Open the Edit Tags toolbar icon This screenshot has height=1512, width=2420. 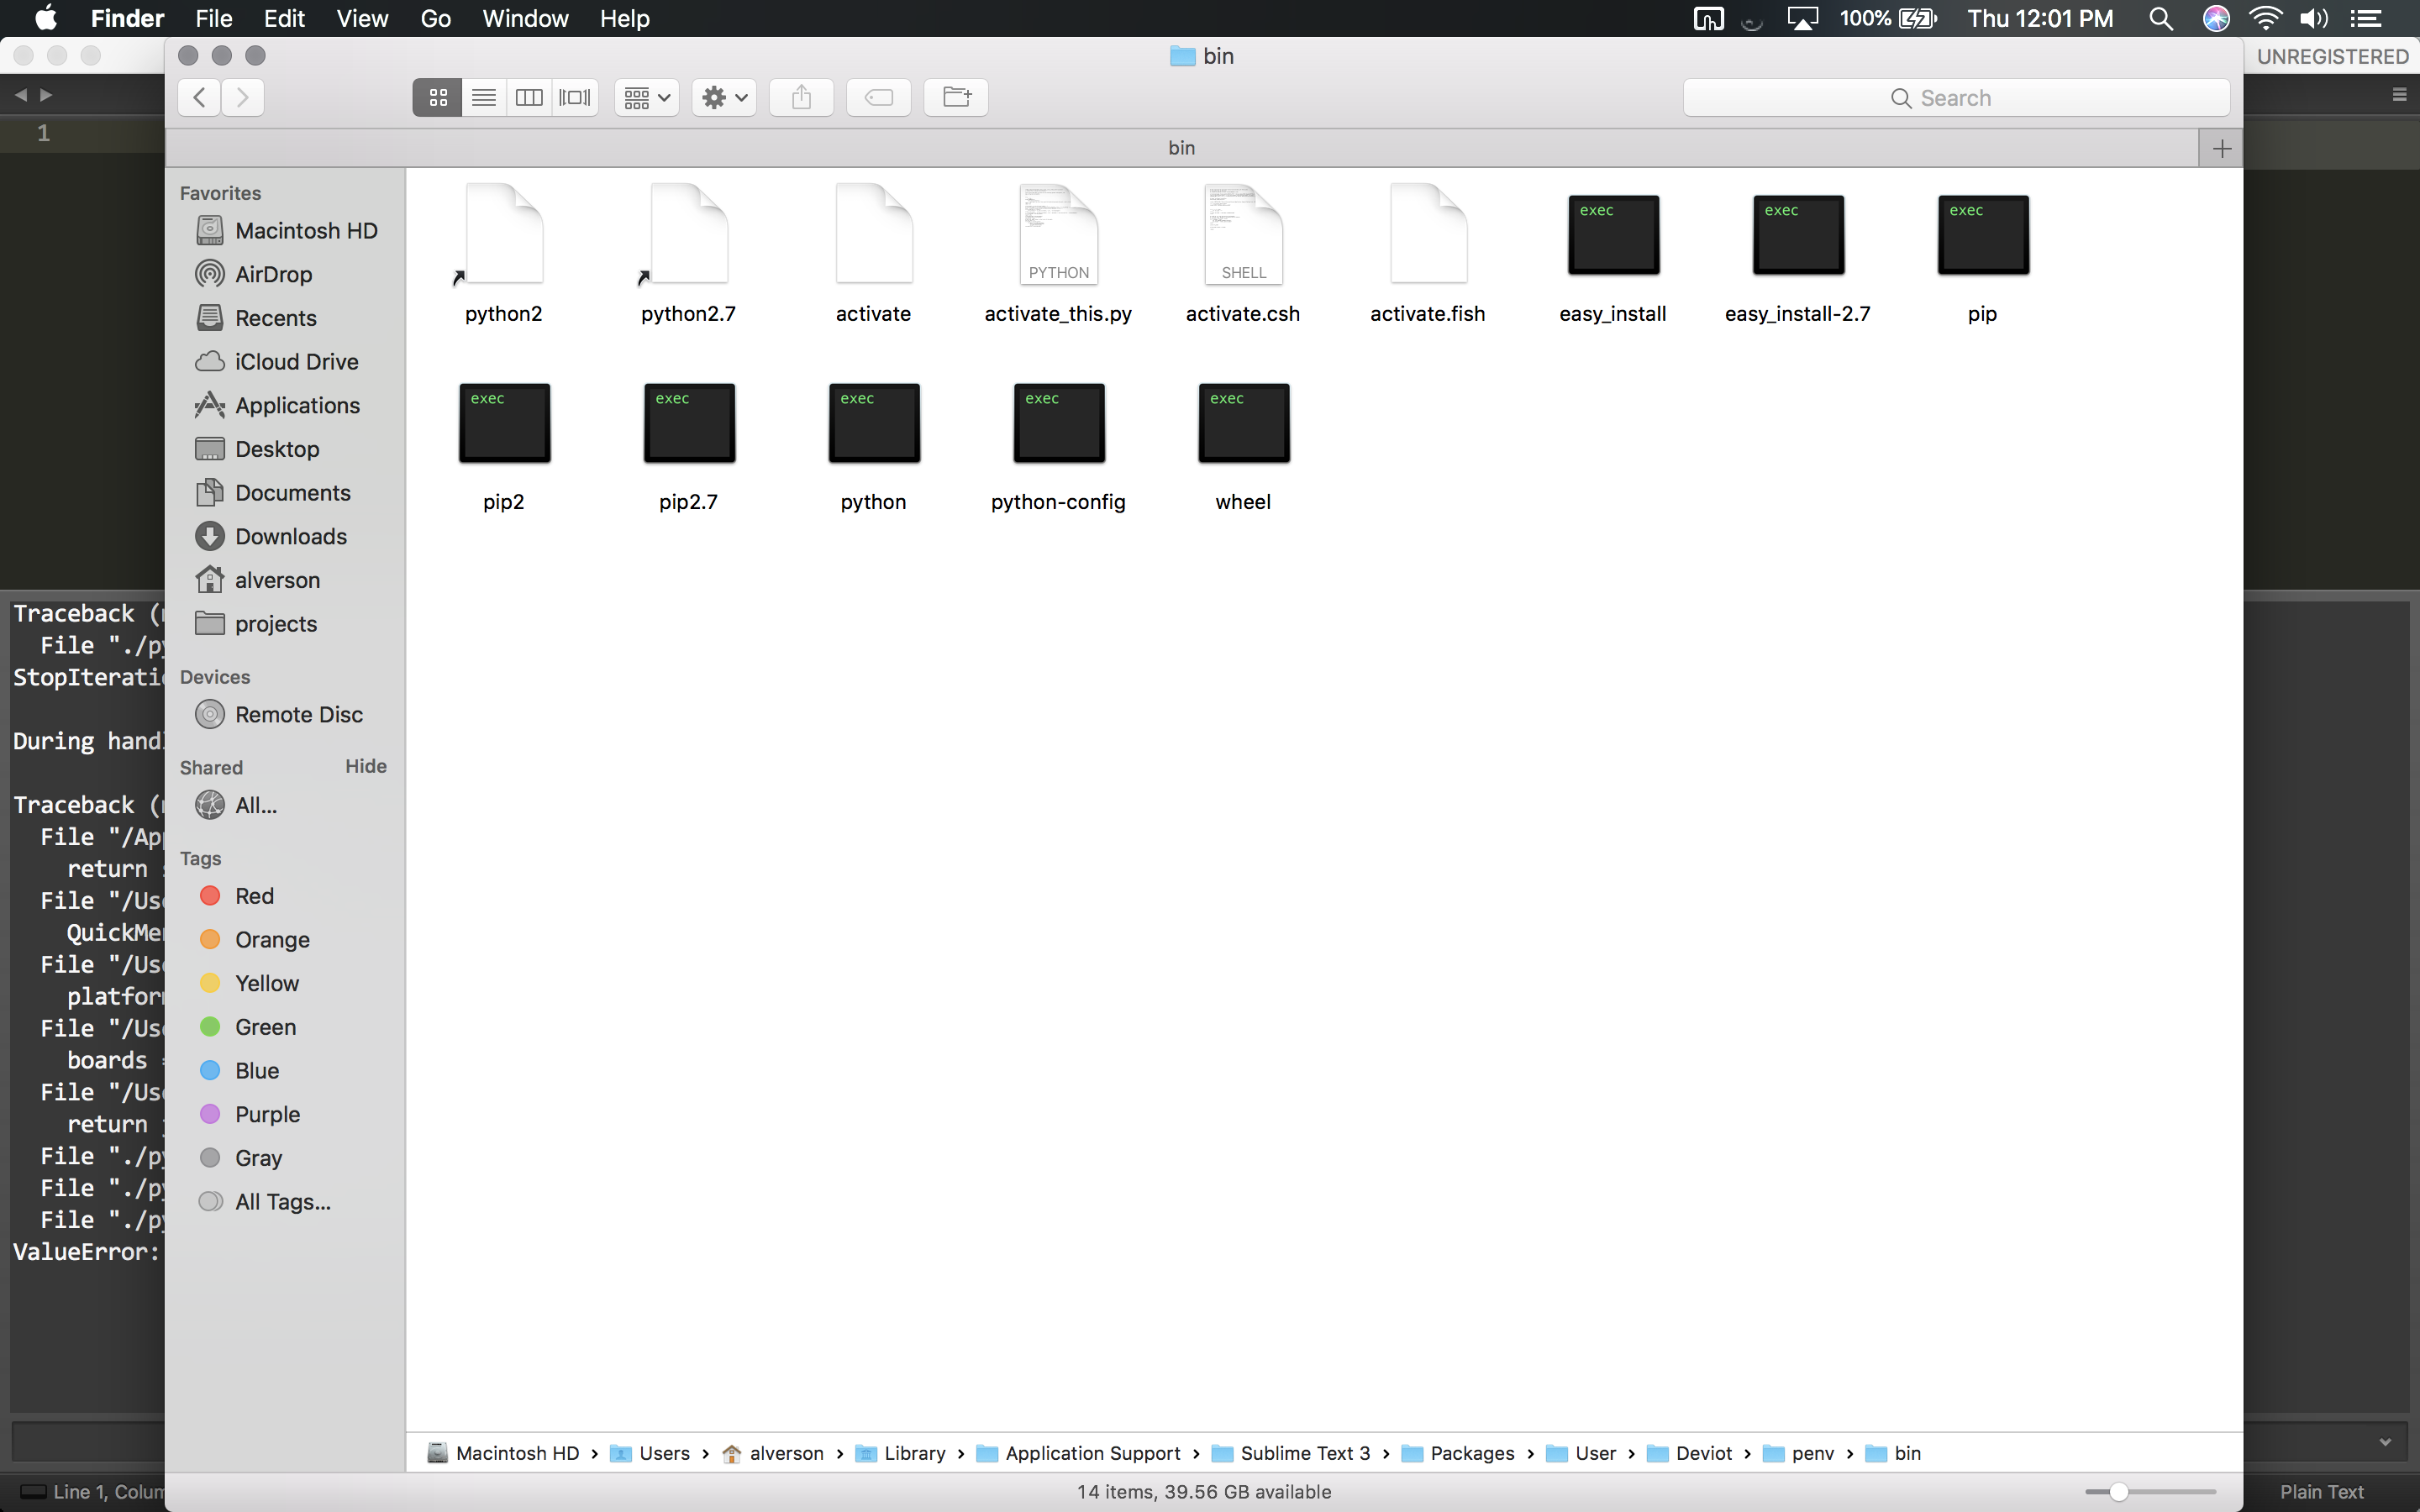(878, 97)
